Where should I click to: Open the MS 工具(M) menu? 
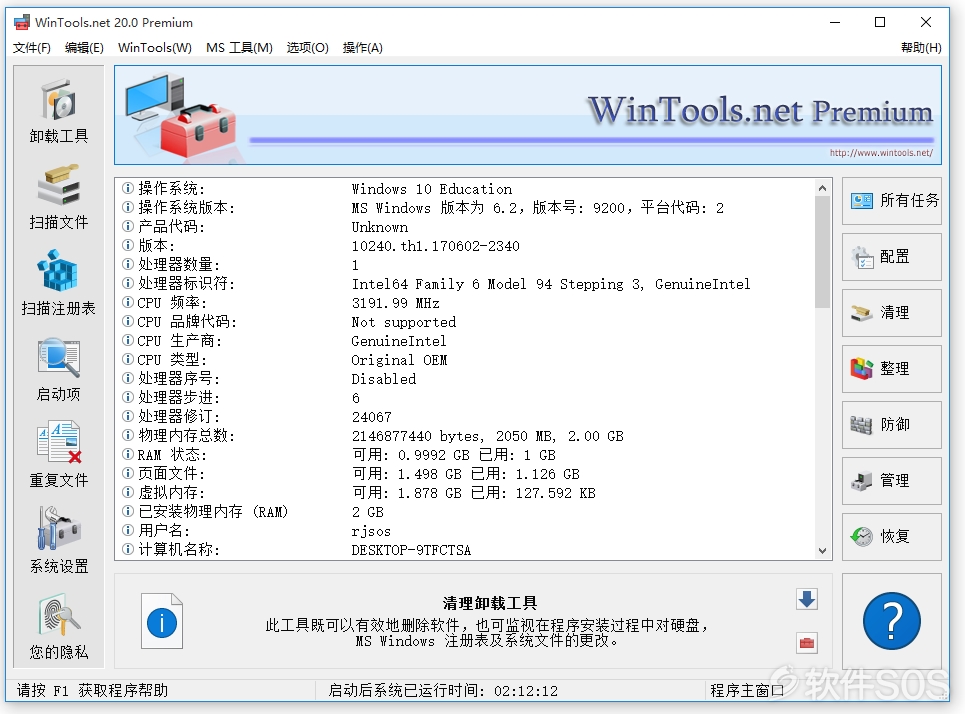[239, 47]
